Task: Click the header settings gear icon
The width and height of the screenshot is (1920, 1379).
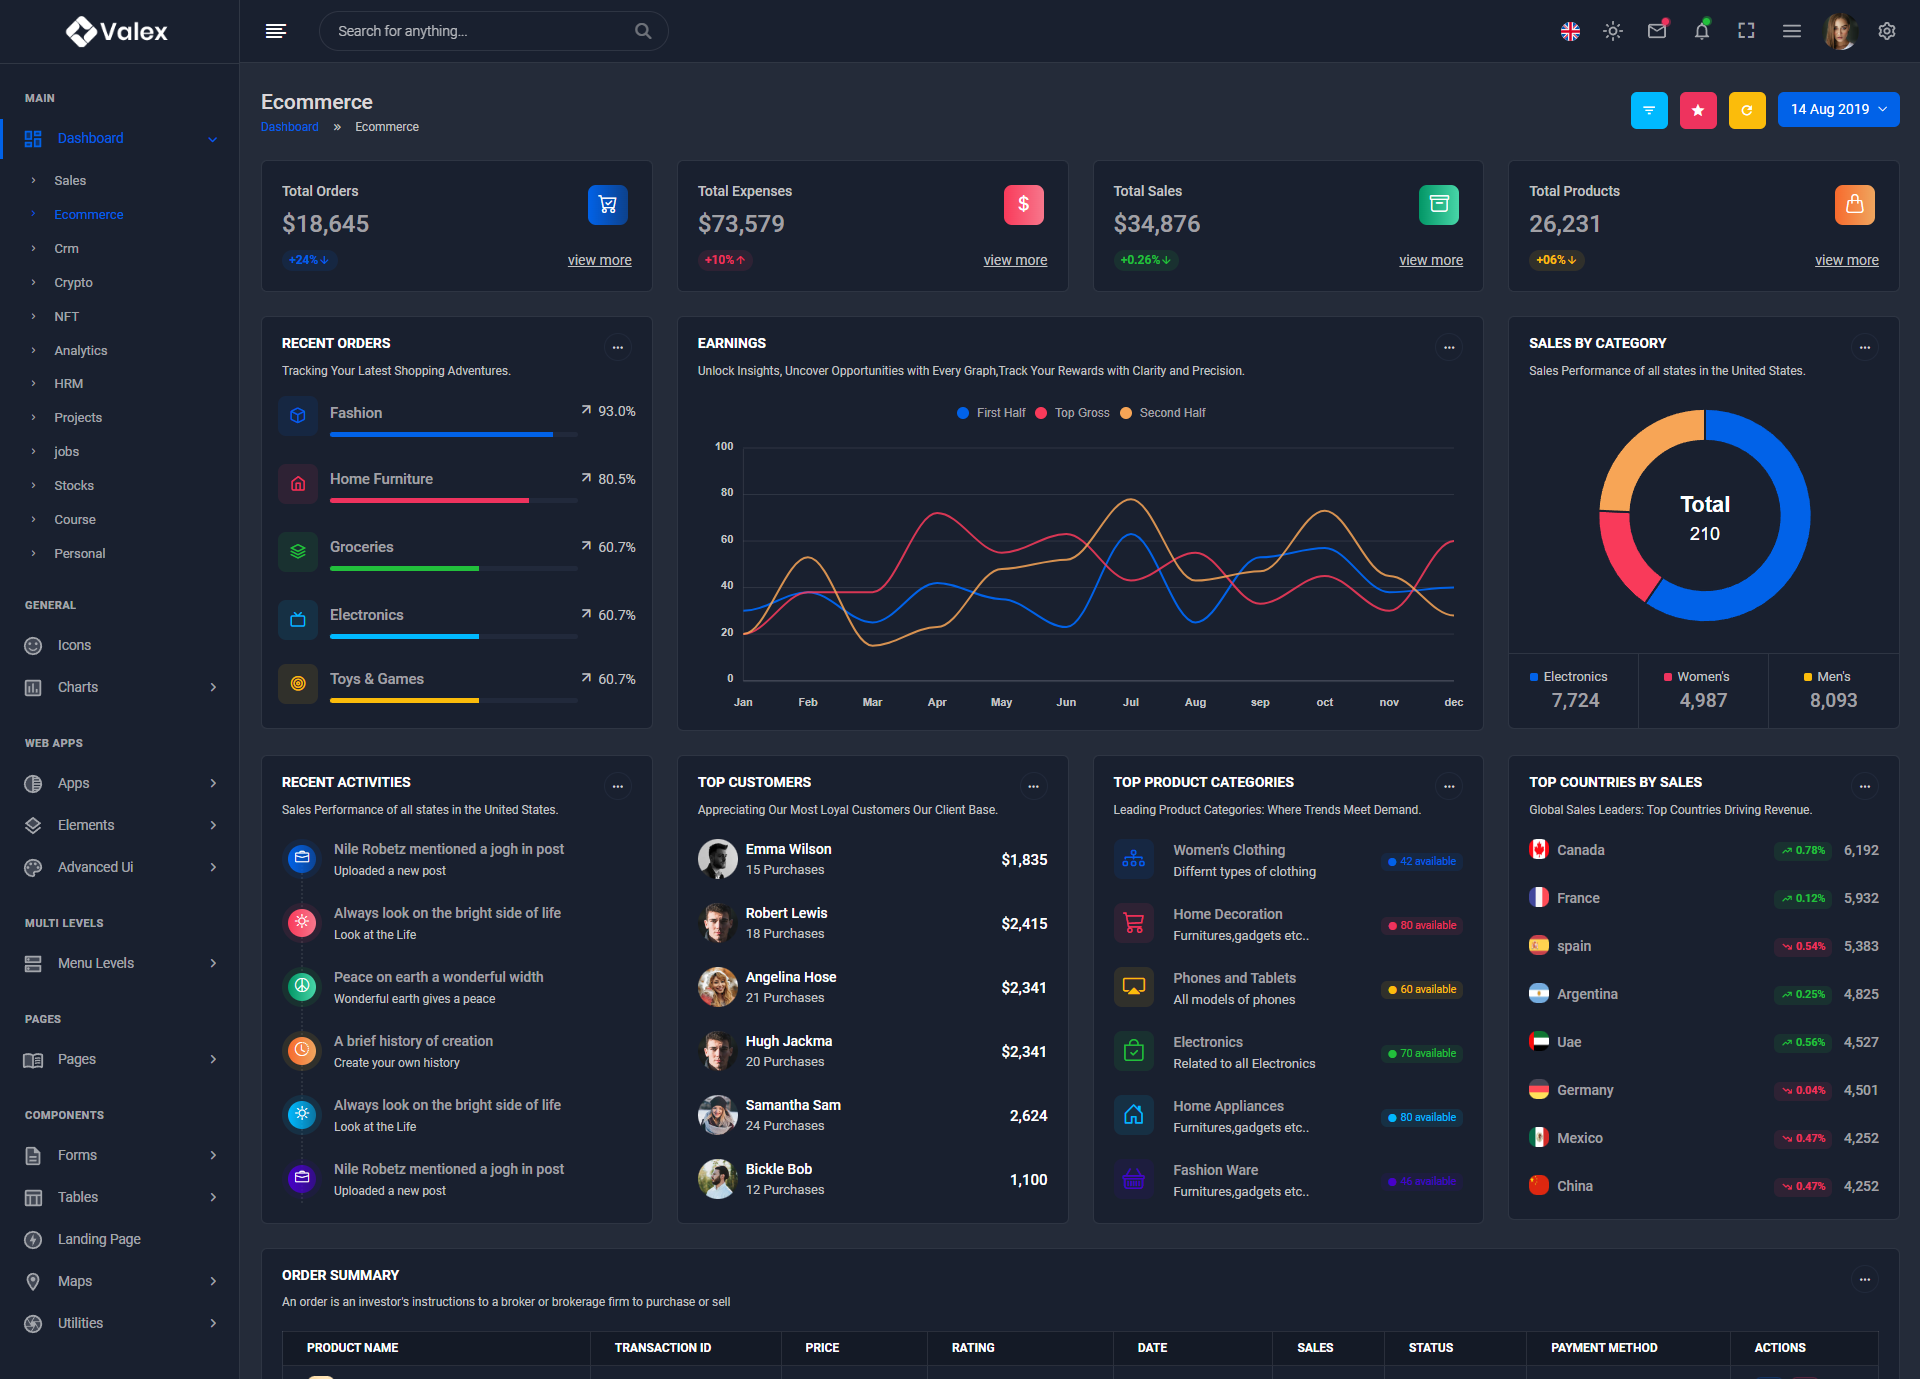Action: (x=1886, y=31)
